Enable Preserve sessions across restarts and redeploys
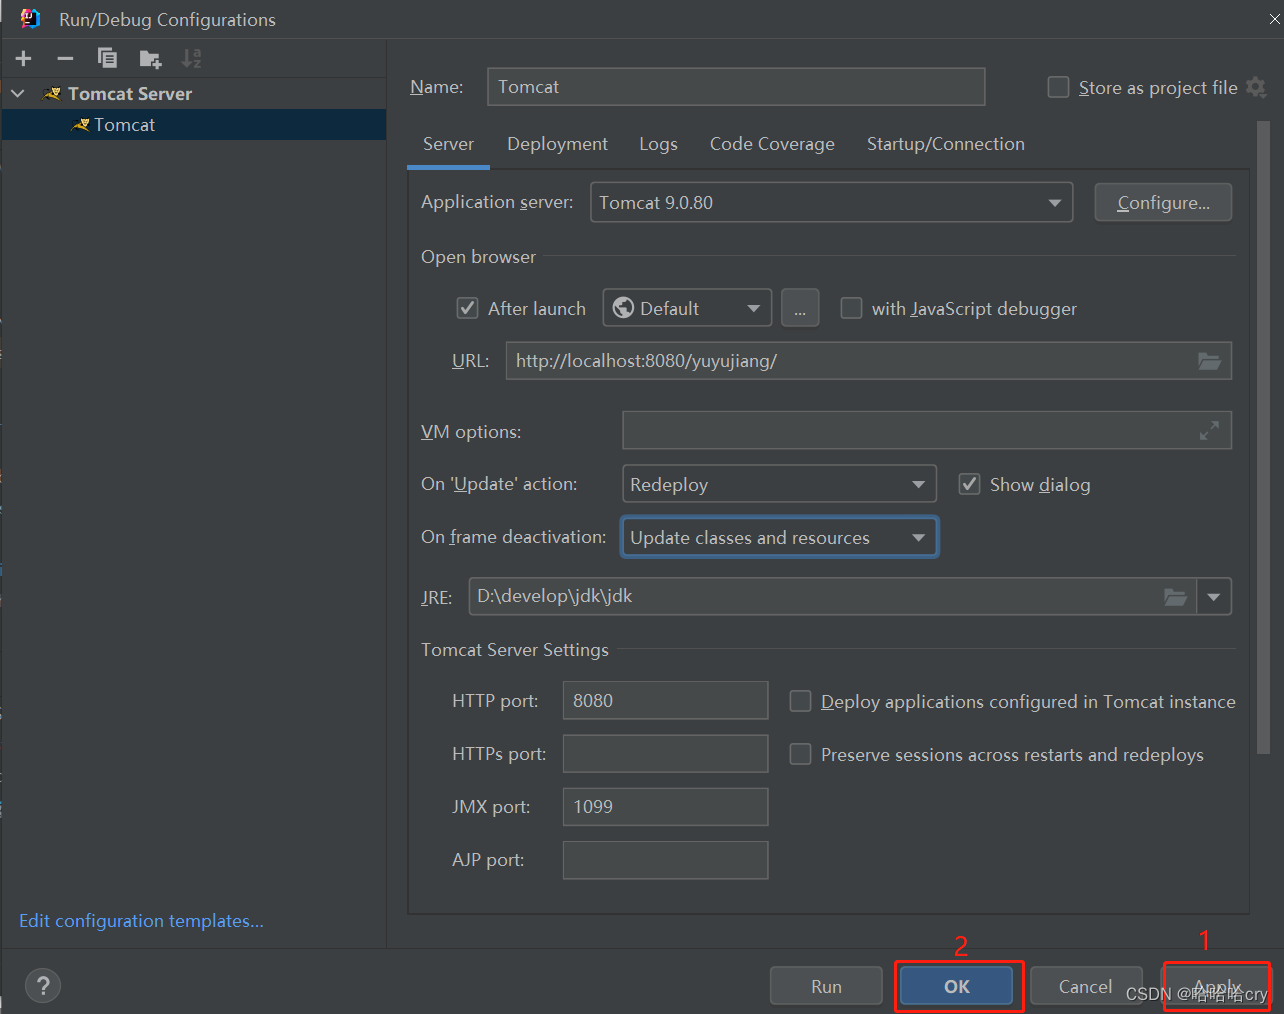The height and width of the screenshot is (1014, 1284). click(x=800, y=754)
